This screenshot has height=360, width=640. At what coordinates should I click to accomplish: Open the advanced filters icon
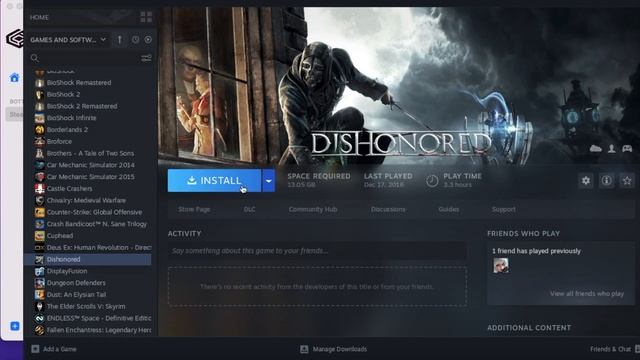146,58
